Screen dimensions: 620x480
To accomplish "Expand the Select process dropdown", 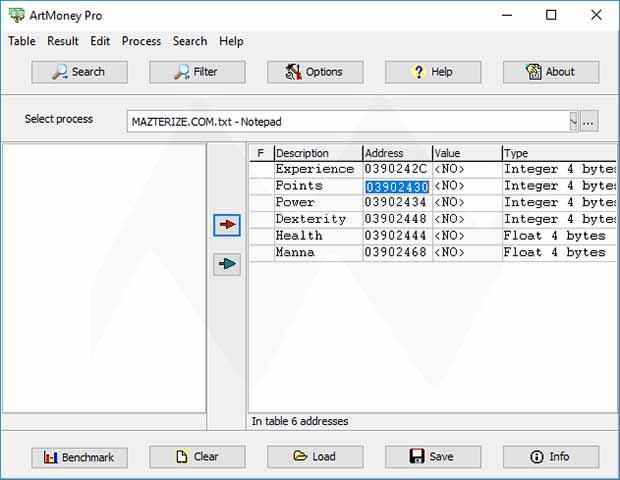I will point(574,122).
